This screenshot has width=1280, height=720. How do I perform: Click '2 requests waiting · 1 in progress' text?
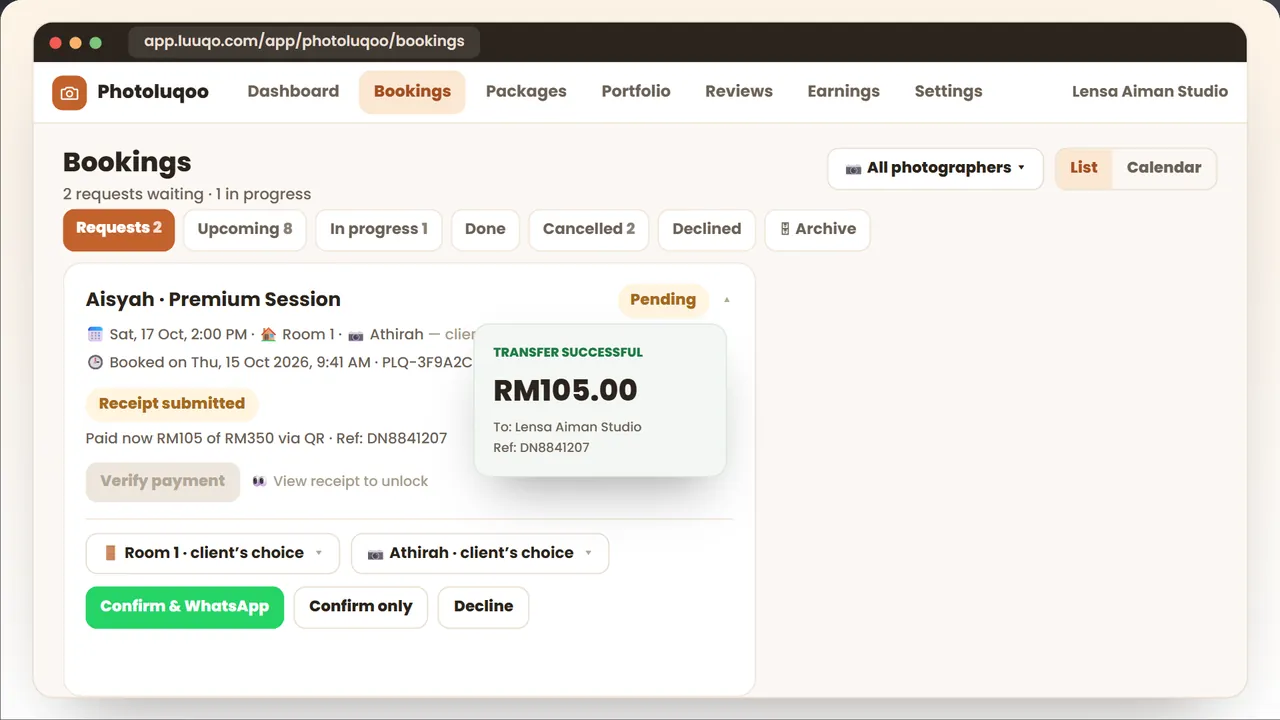coord(187,195)
